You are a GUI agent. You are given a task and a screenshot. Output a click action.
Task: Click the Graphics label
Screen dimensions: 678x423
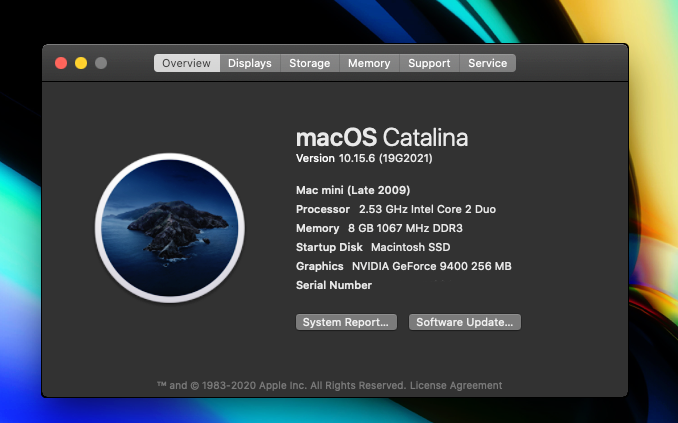click(320, 266)
